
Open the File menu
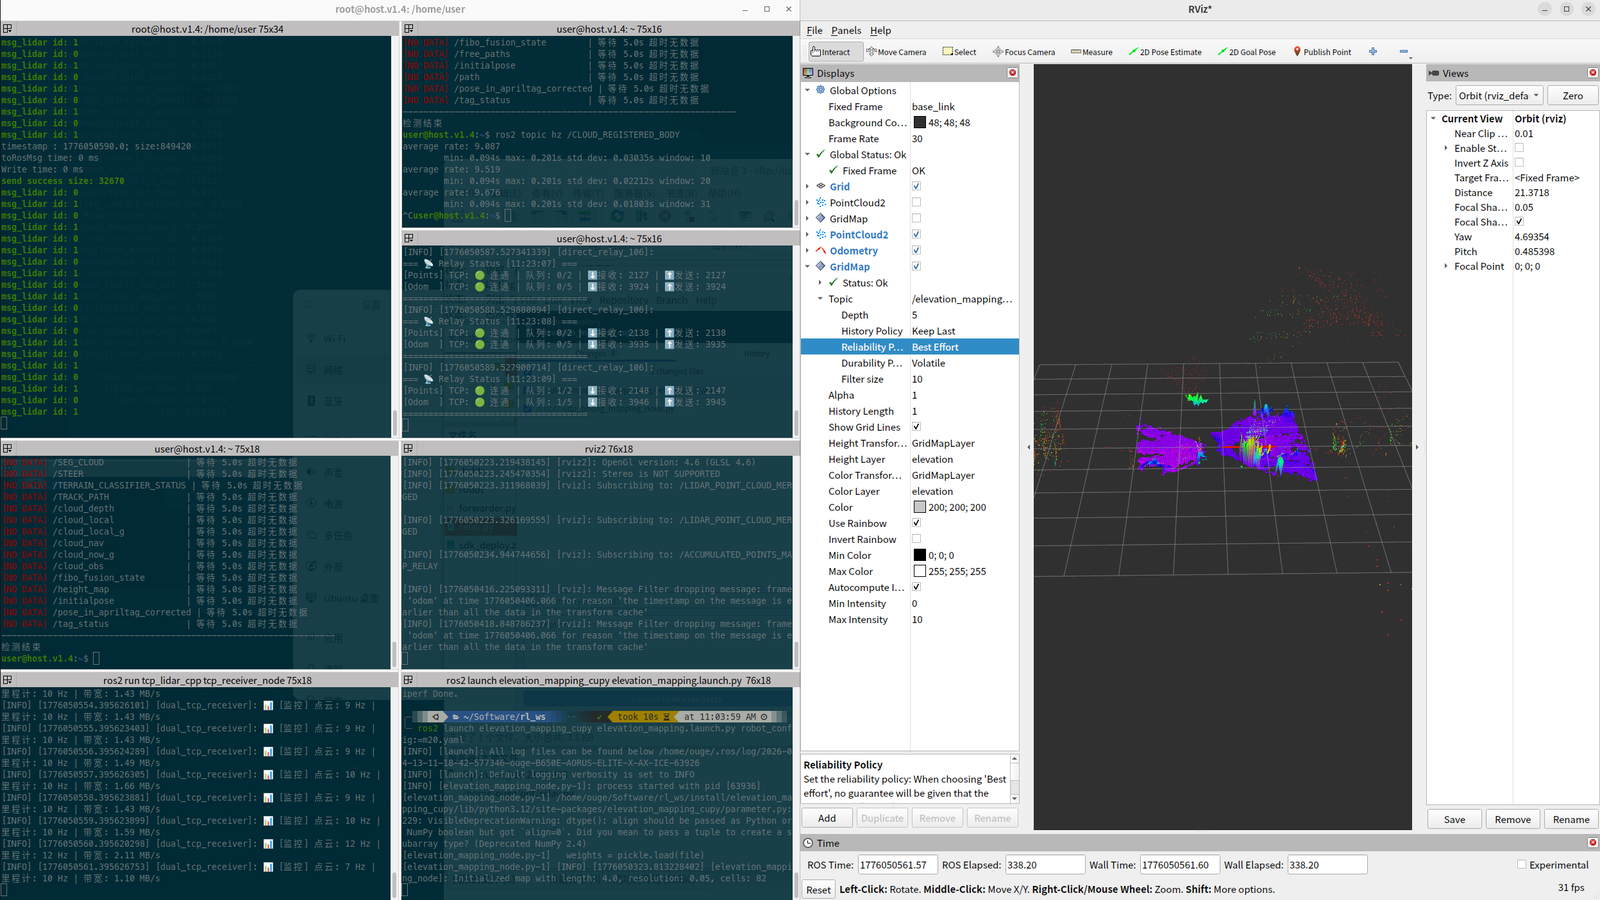814,31
